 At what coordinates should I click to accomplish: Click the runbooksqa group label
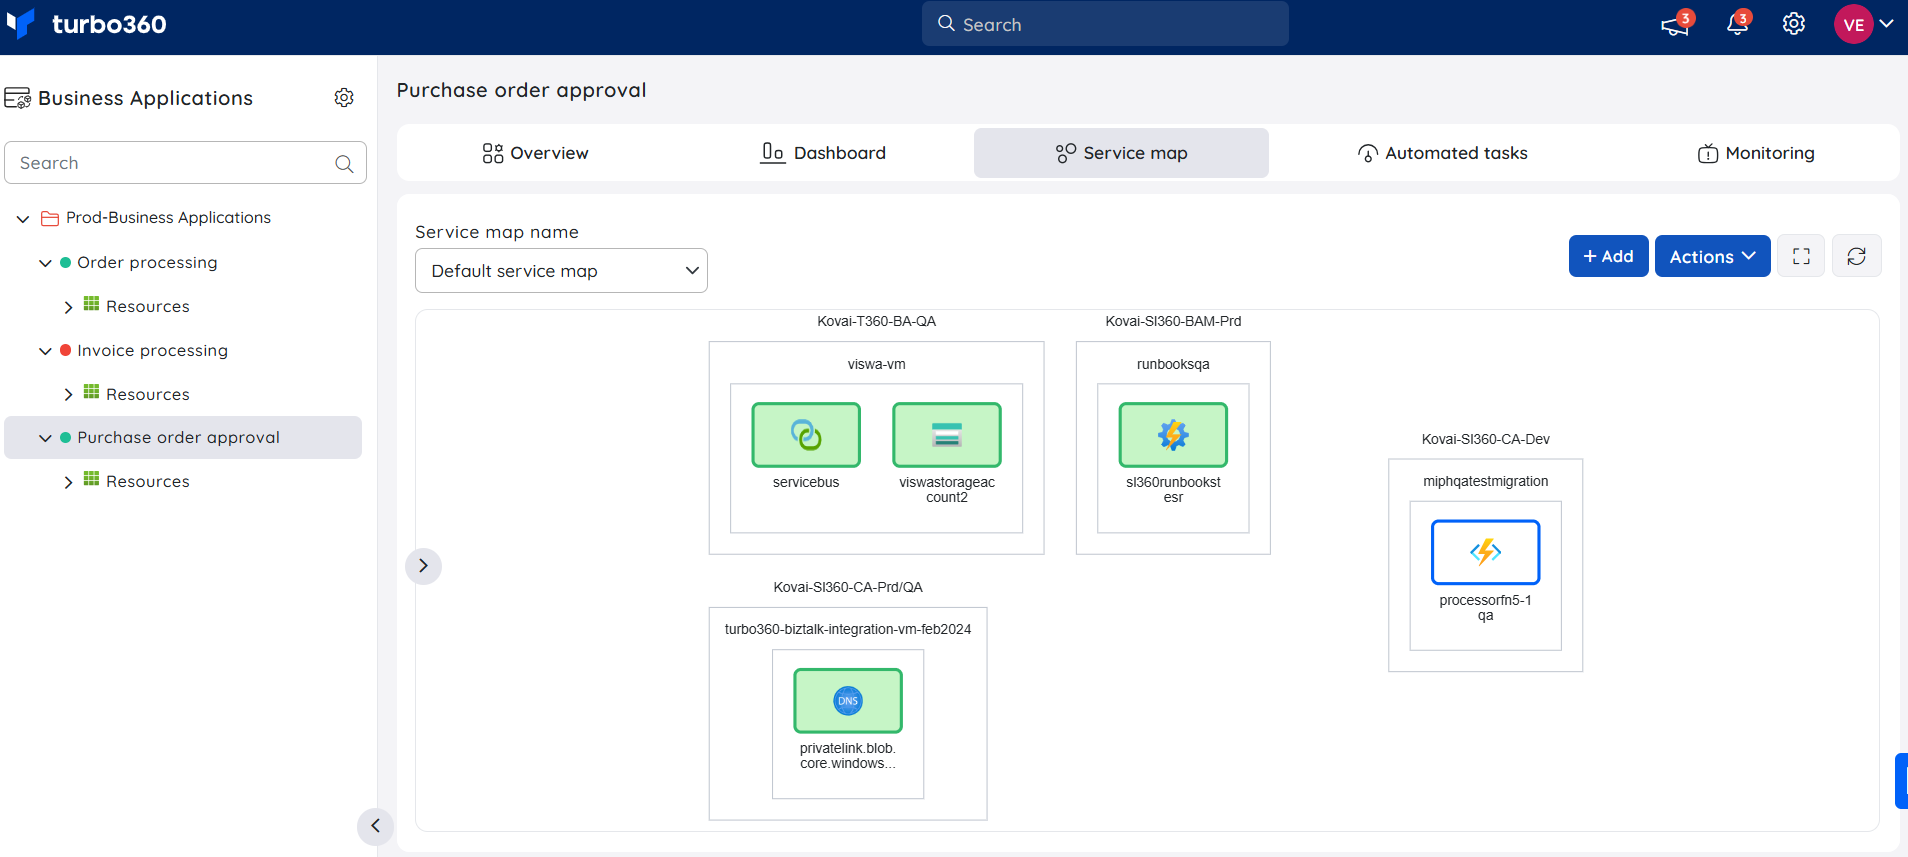pos(1173,364)
